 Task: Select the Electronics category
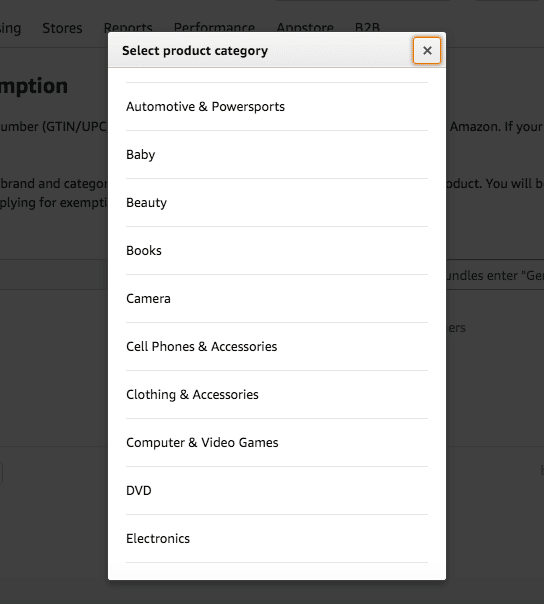point(277,539)
